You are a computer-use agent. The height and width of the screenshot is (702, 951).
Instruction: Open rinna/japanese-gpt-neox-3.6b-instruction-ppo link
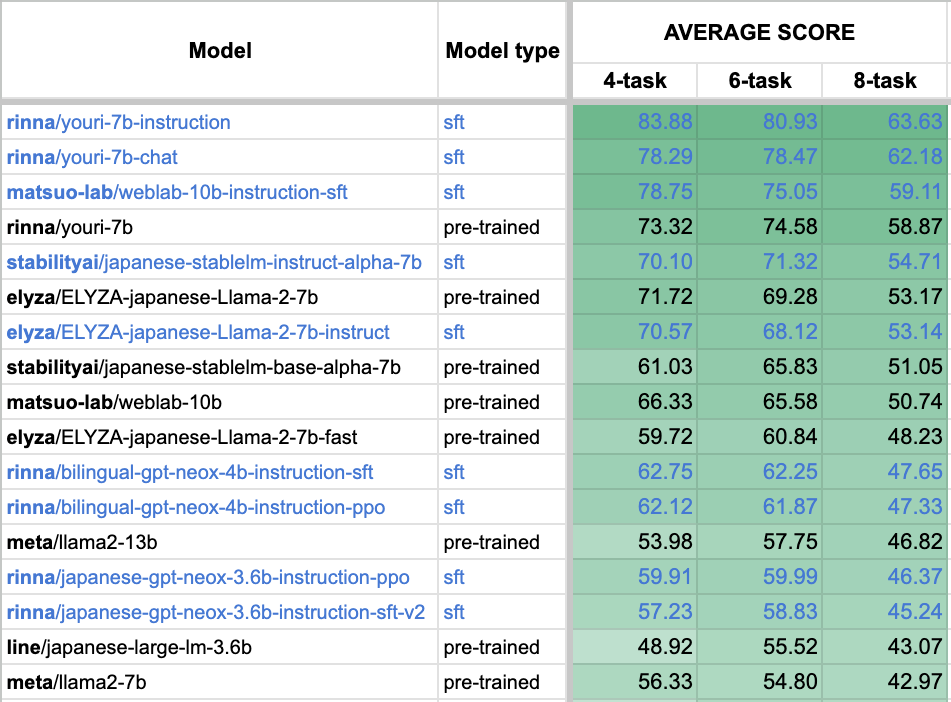[207, 577]
